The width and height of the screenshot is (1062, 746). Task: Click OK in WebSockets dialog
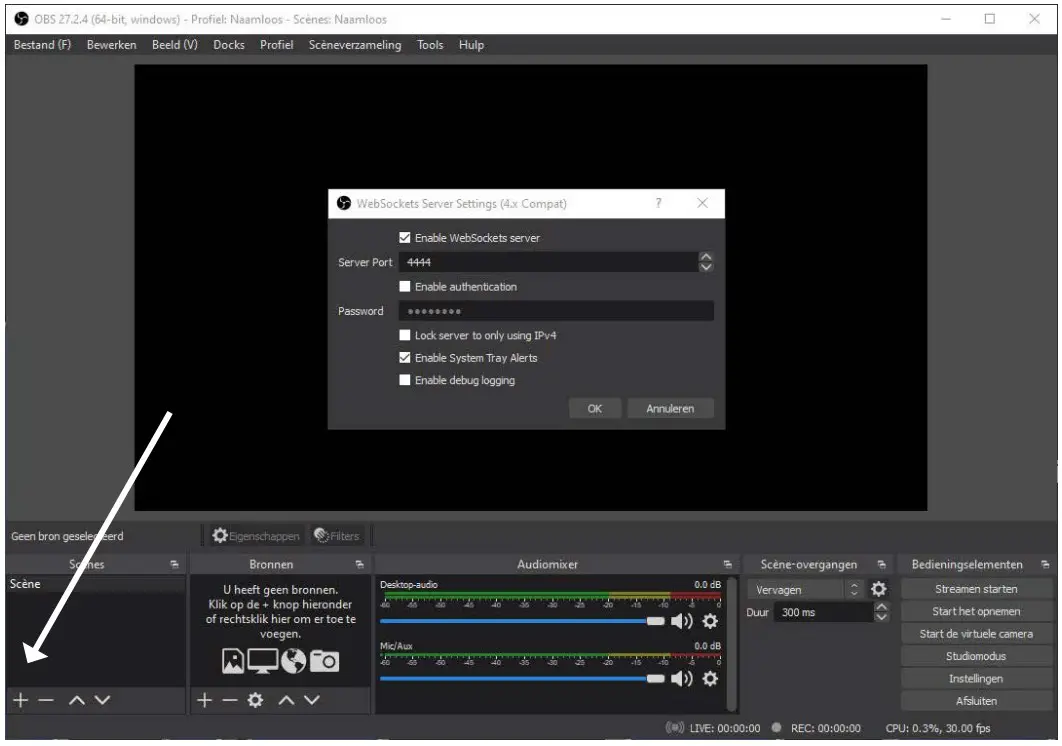(x=595, y=409)
